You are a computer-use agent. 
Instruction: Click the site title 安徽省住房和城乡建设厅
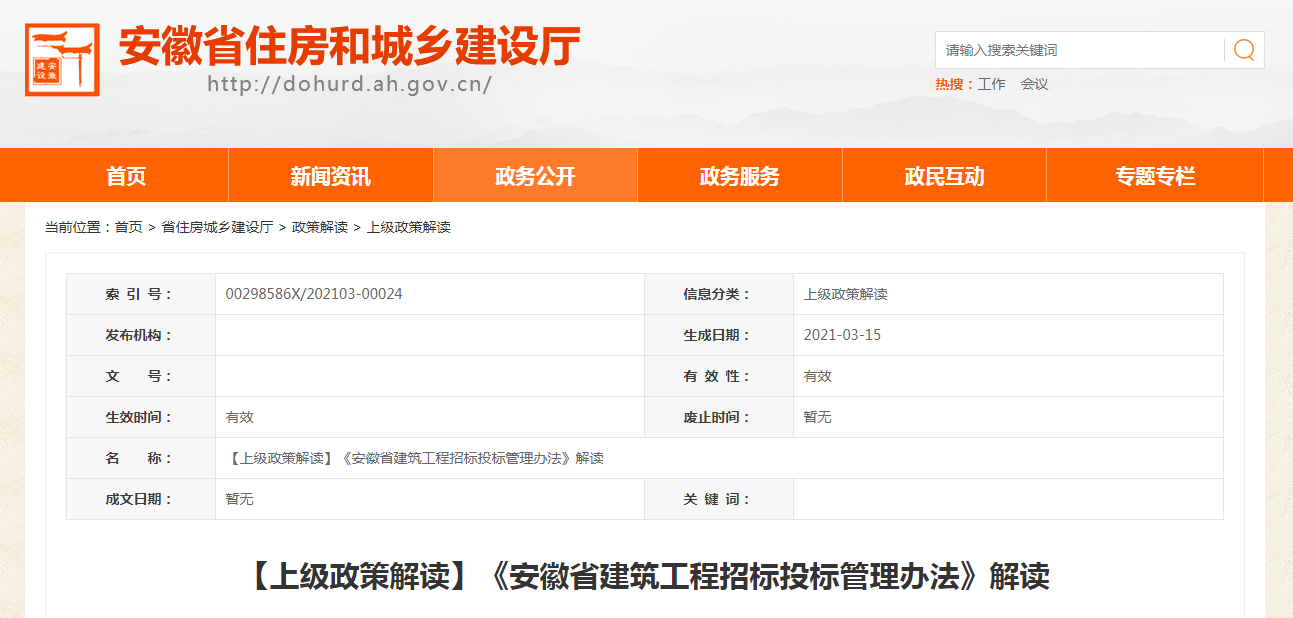click(x=349, y=46)
